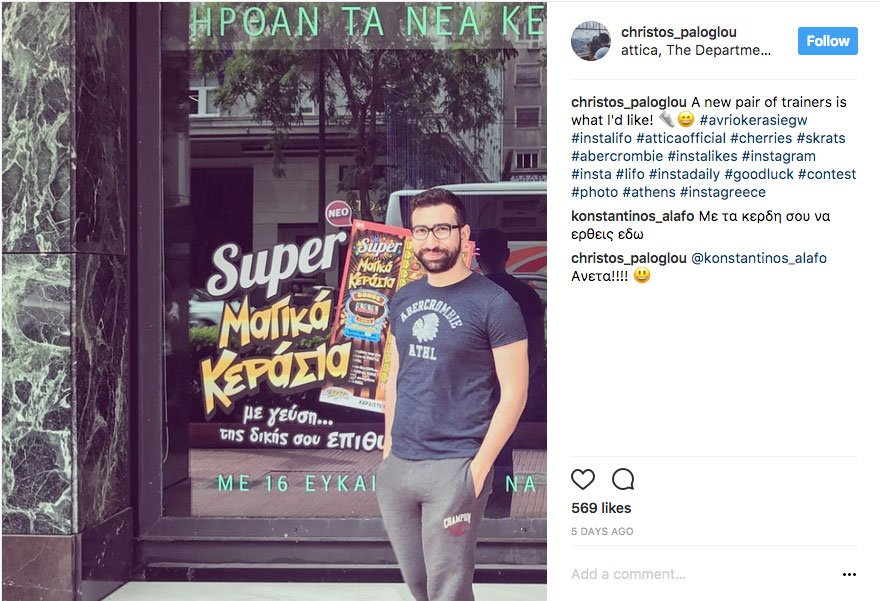880x601 pixels.
Task: Open hashtag #cherries
Action: (761, 138)
